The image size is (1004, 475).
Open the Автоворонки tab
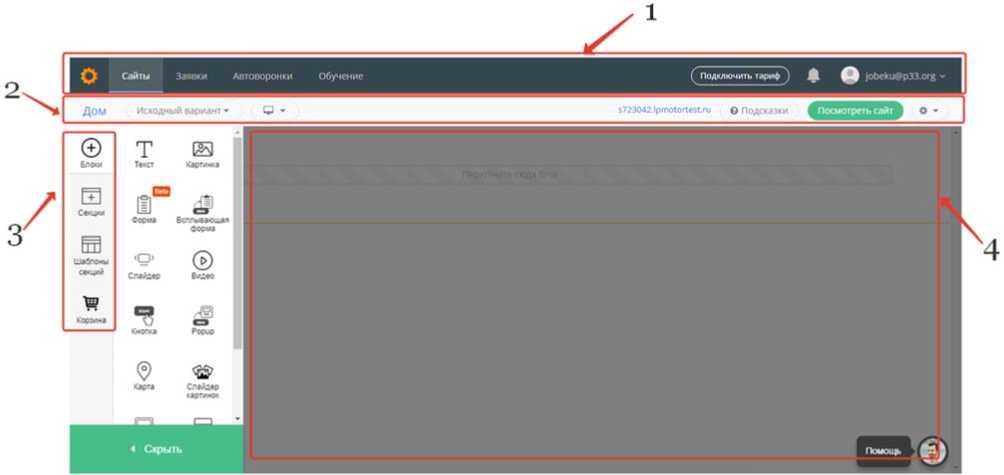(263, 76)
